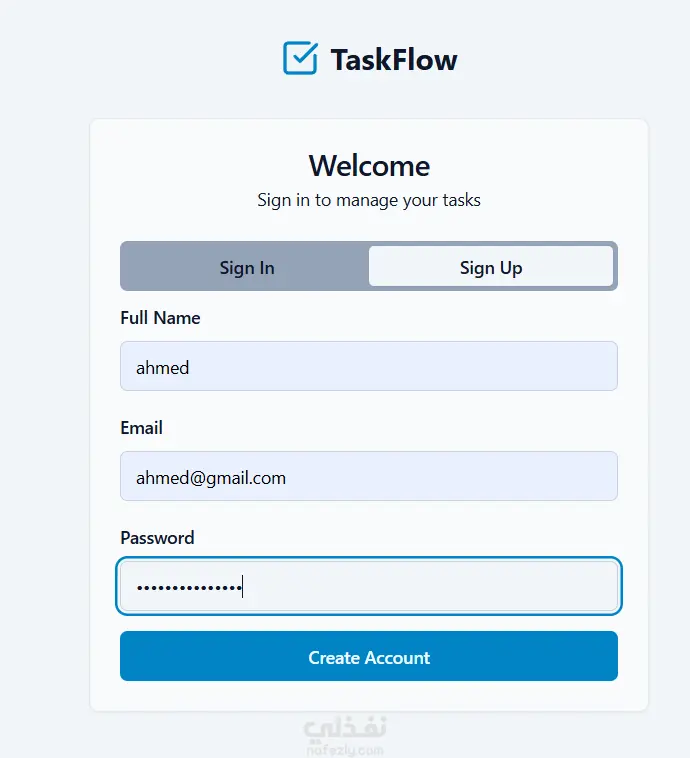Image resolution: width=690 pixels, height=758 pixels.
Task: Click the typed name "ahmed"
Action: tap(162, 368)
